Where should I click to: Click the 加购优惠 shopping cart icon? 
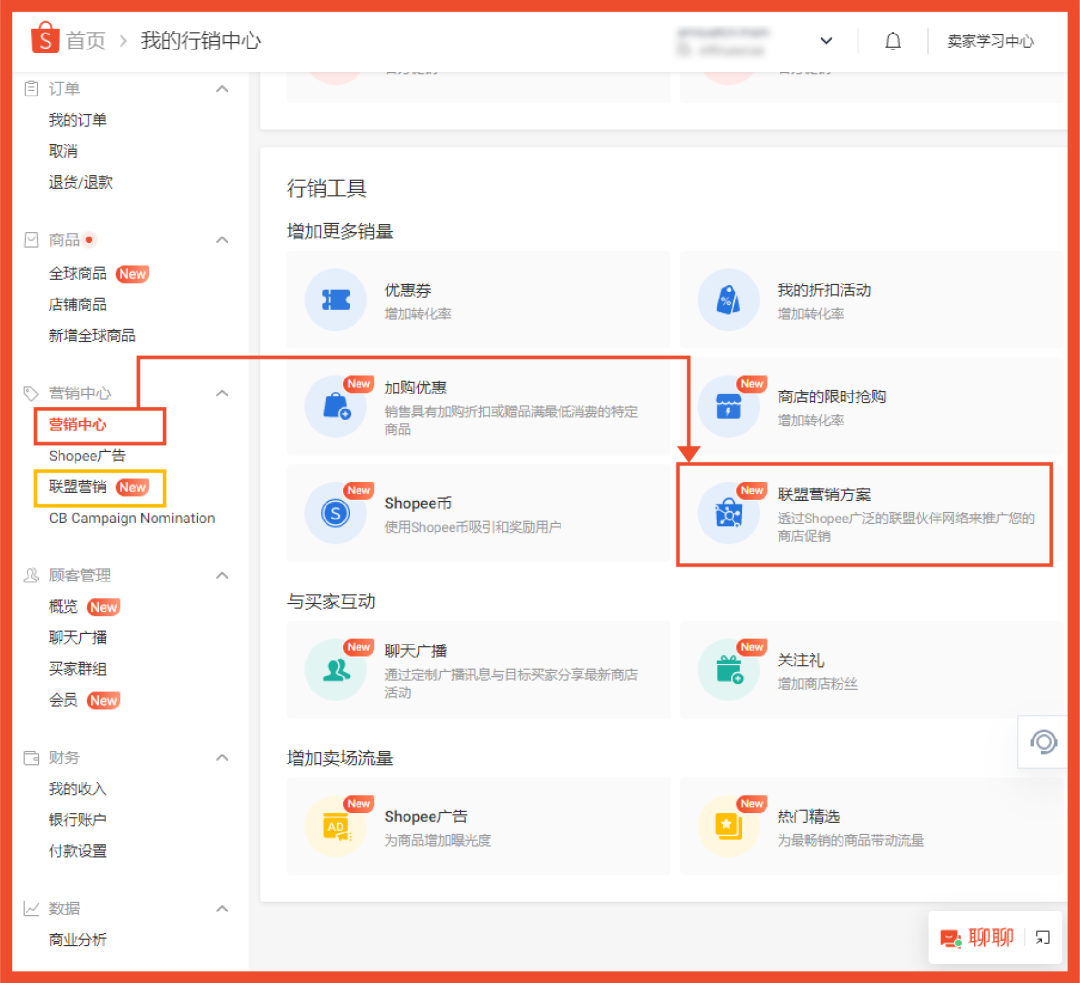click(x=336, y=409)
